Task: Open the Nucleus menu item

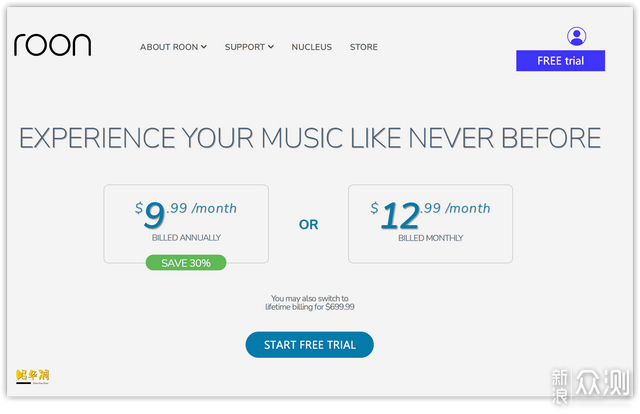Action: 312,47
